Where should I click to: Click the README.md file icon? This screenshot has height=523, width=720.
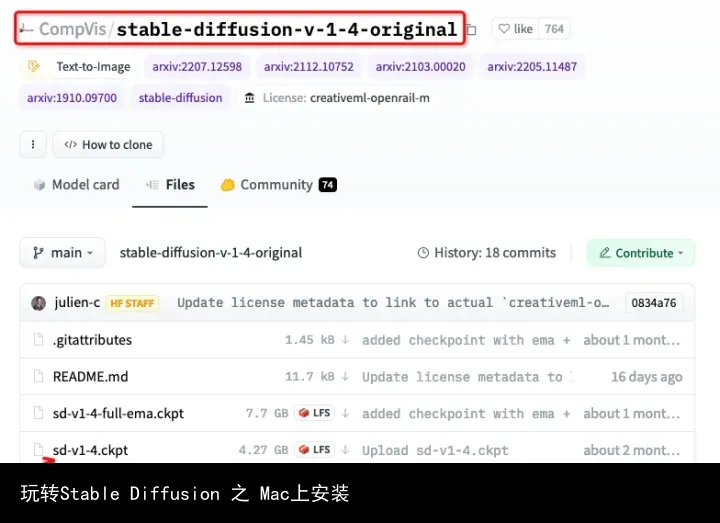coord(39,377)
